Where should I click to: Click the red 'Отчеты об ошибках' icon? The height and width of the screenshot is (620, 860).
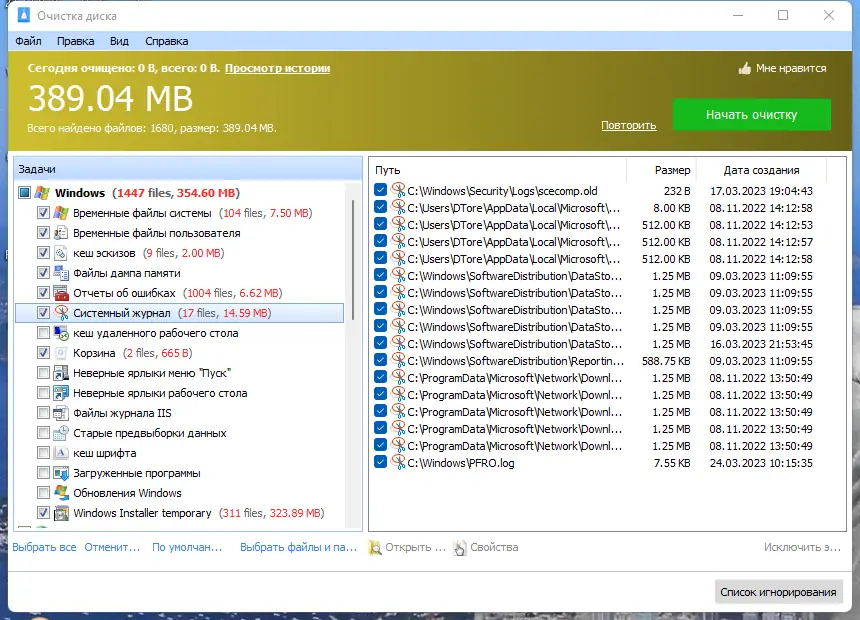[x=61, y=293]
